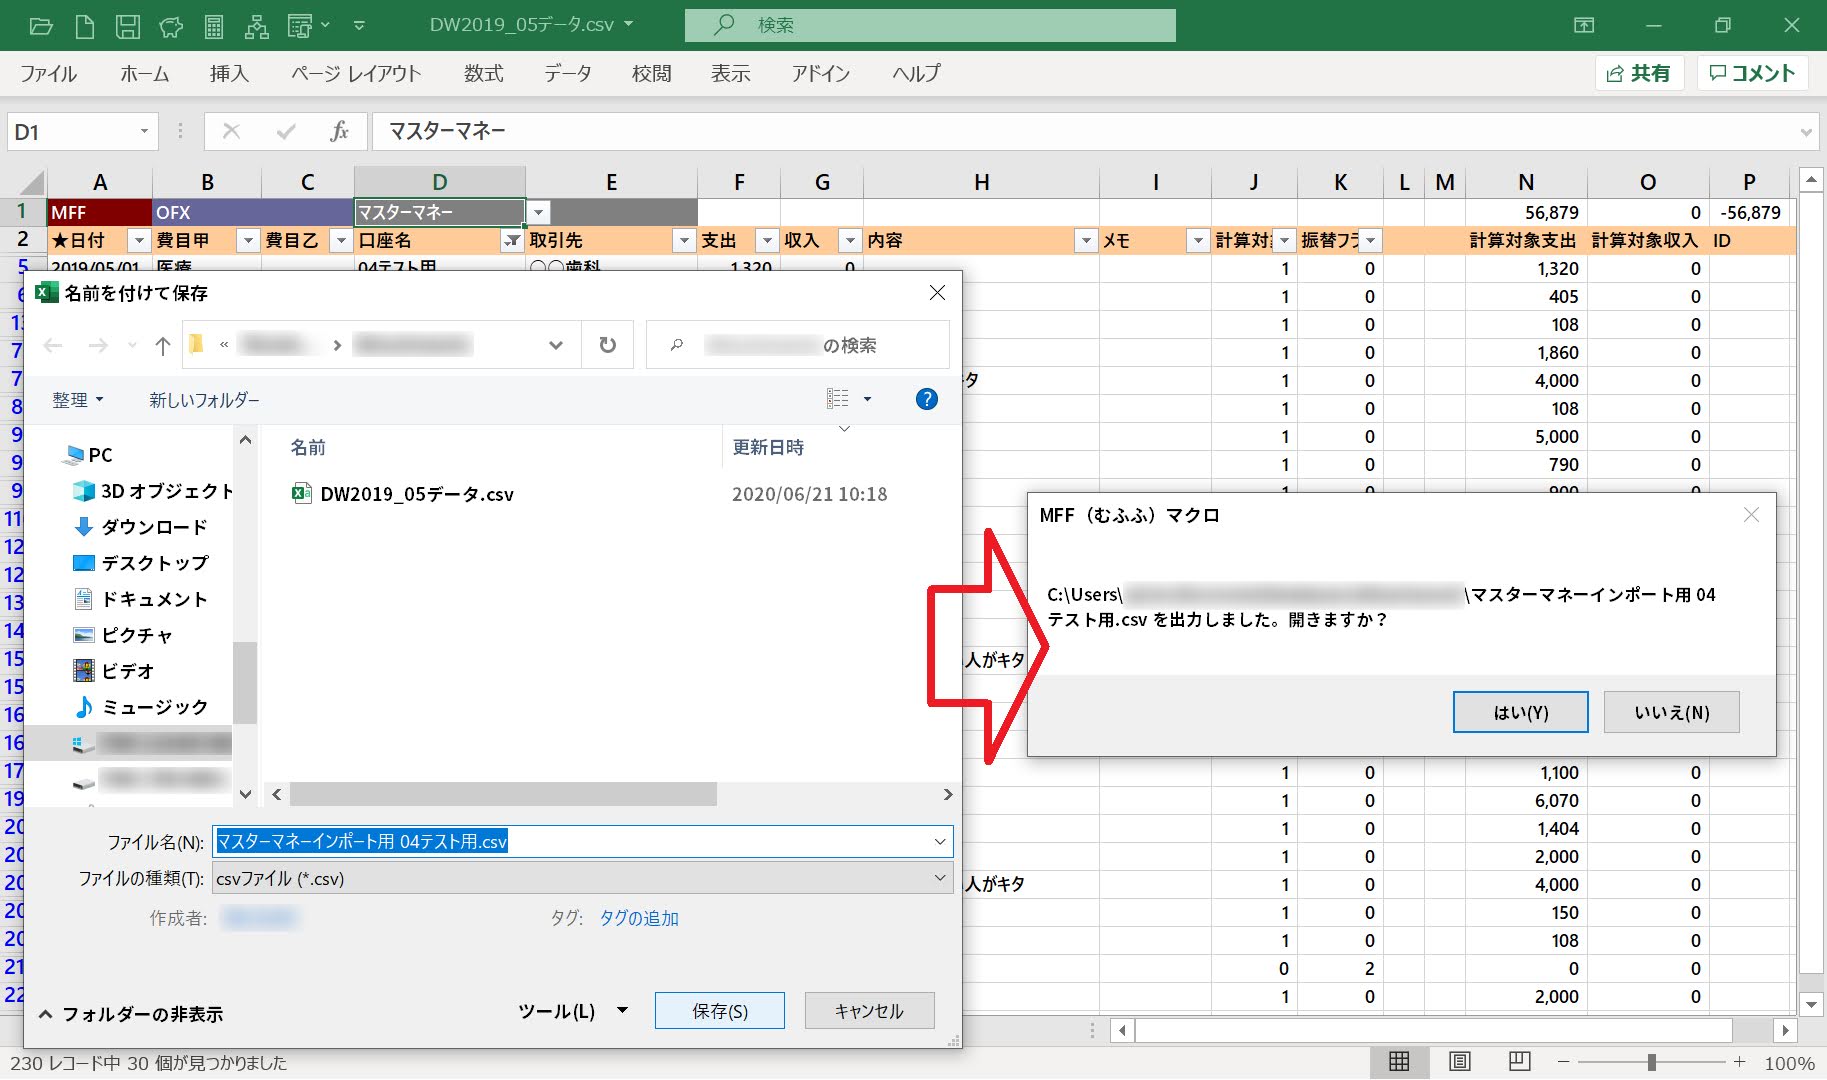Close the MFF macro message dialog
The image size is (1827, 1080).
(x=1751, y=515)
